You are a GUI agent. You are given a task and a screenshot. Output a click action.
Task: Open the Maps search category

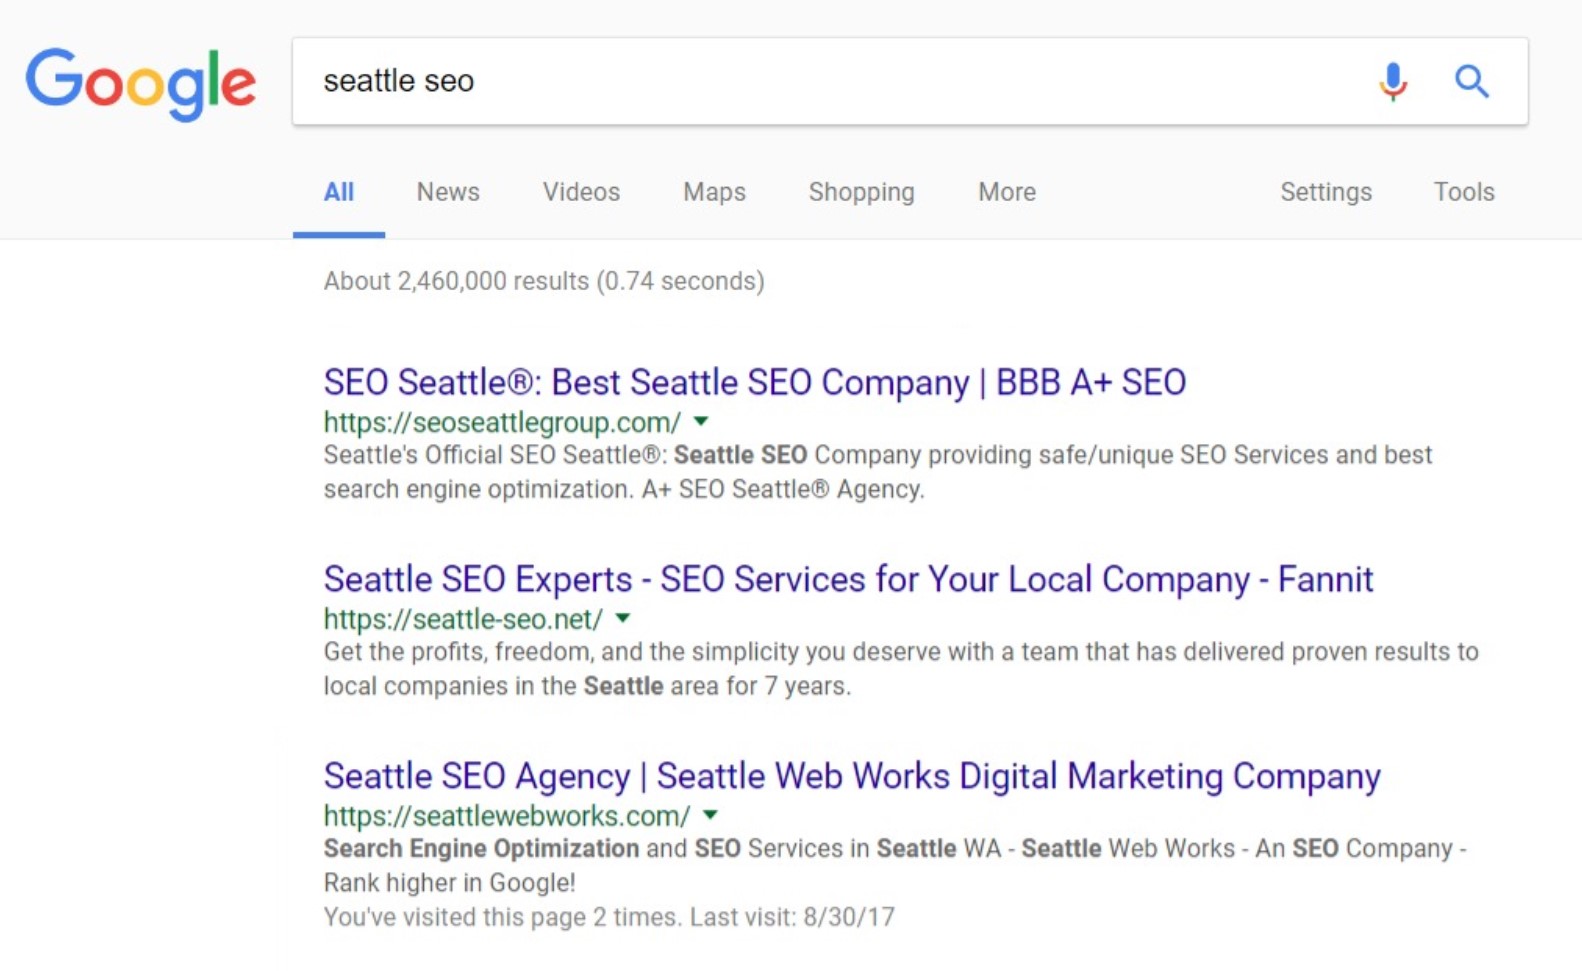click(713, 192)
